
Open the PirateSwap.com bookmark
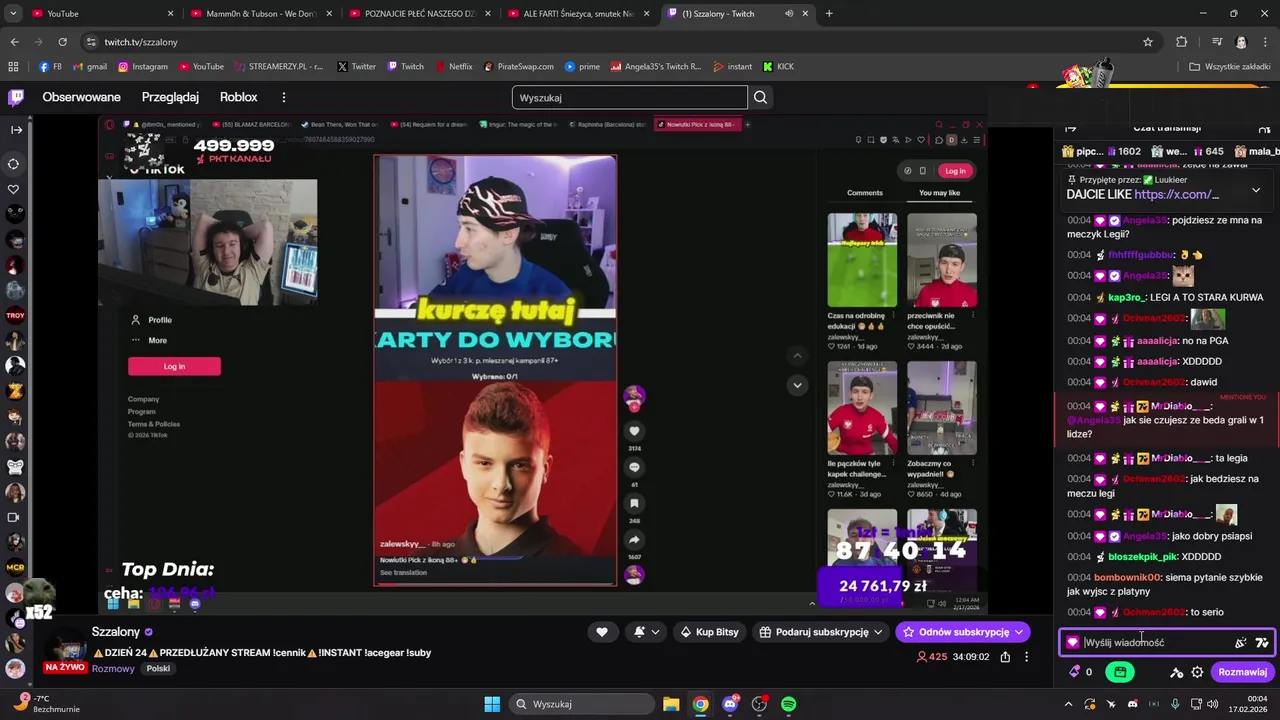[518, 67]
